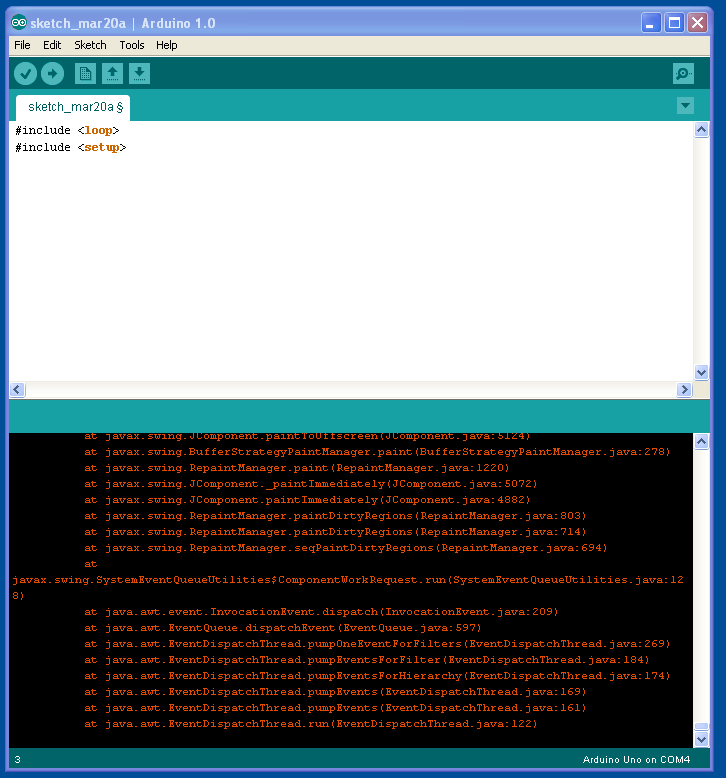This screenshot has height=778, width=726.
Task: Click 'Arduino Uno on COM4' status text
Action: point(636,760)
